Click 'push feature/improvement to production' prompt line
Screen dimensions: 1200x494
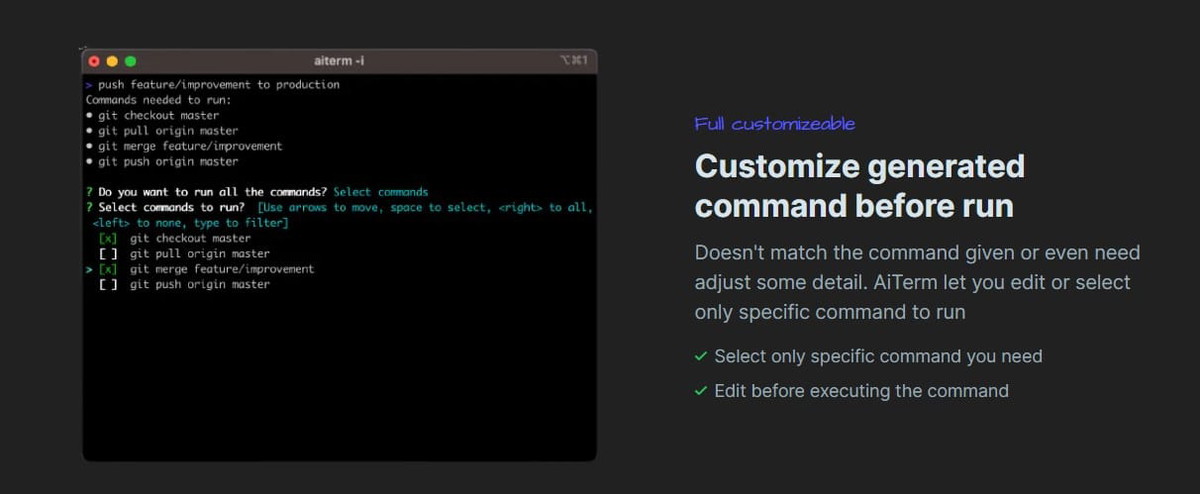pos(213,85)
